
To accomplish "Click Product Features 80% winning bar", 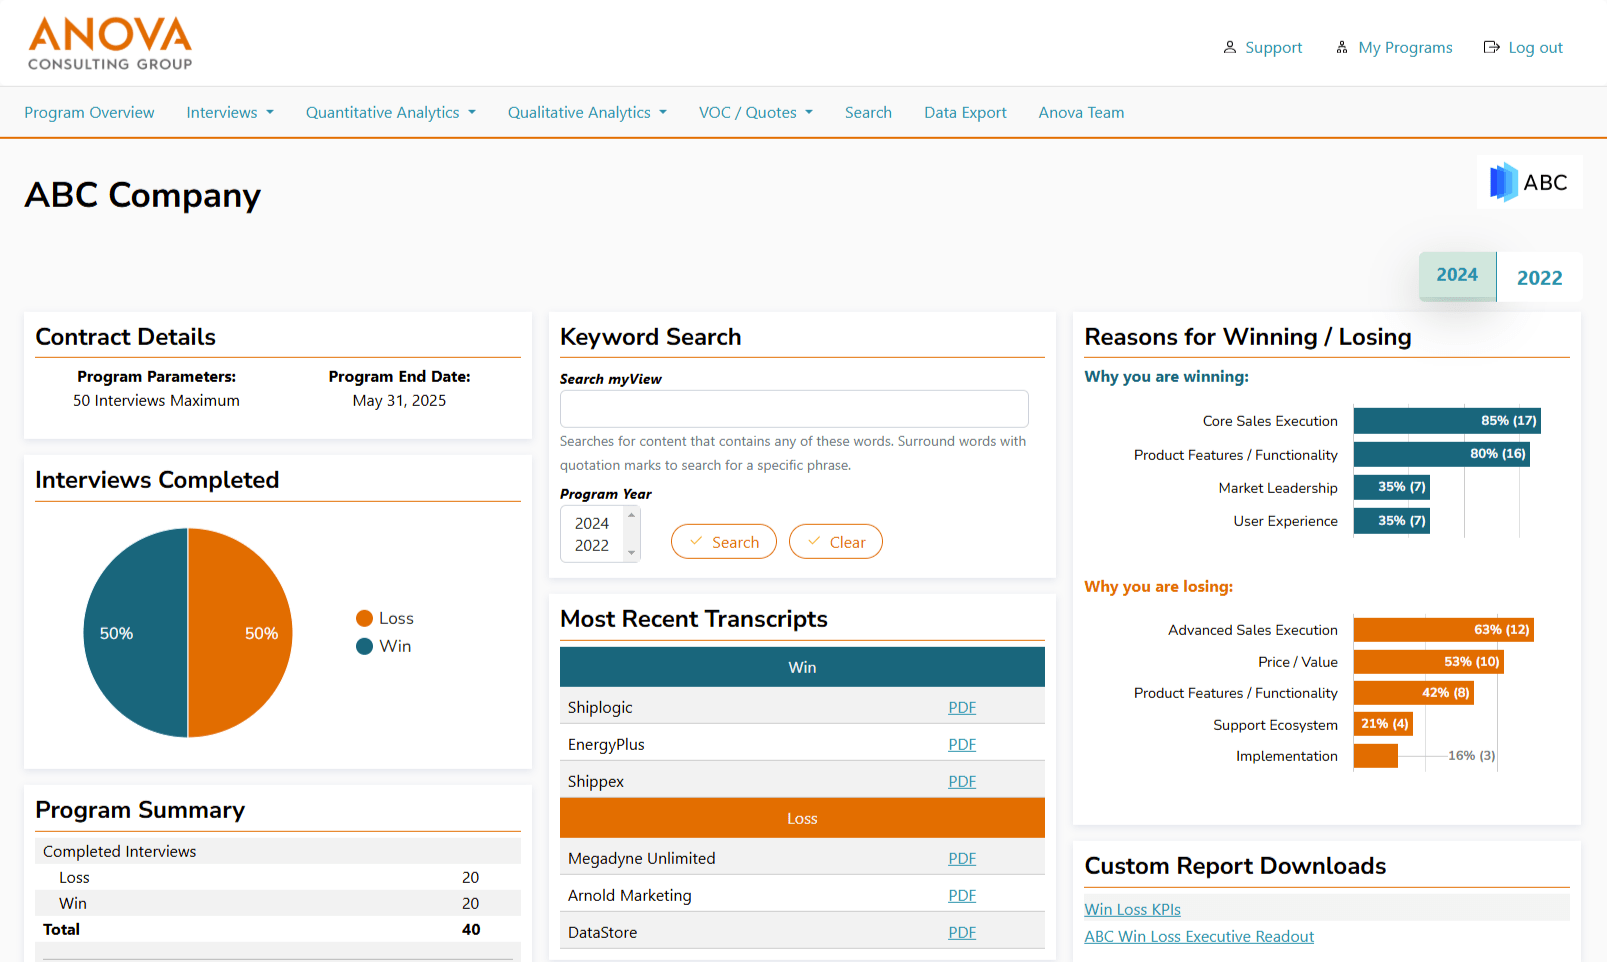I will coord(1442,454).
